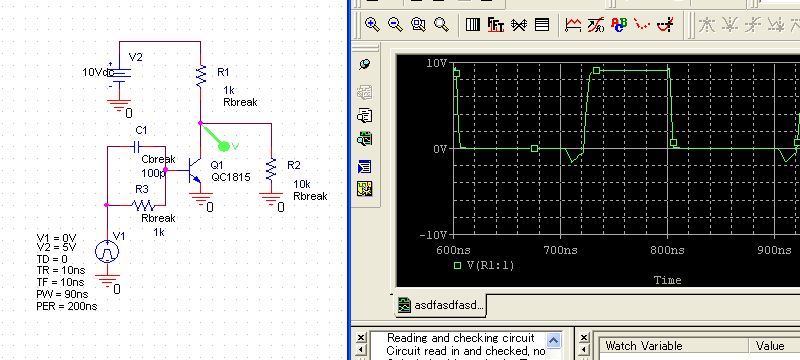Click the Cbreak model label
Image resolution: width=800 pixels, height=360 pixels.
158,159
